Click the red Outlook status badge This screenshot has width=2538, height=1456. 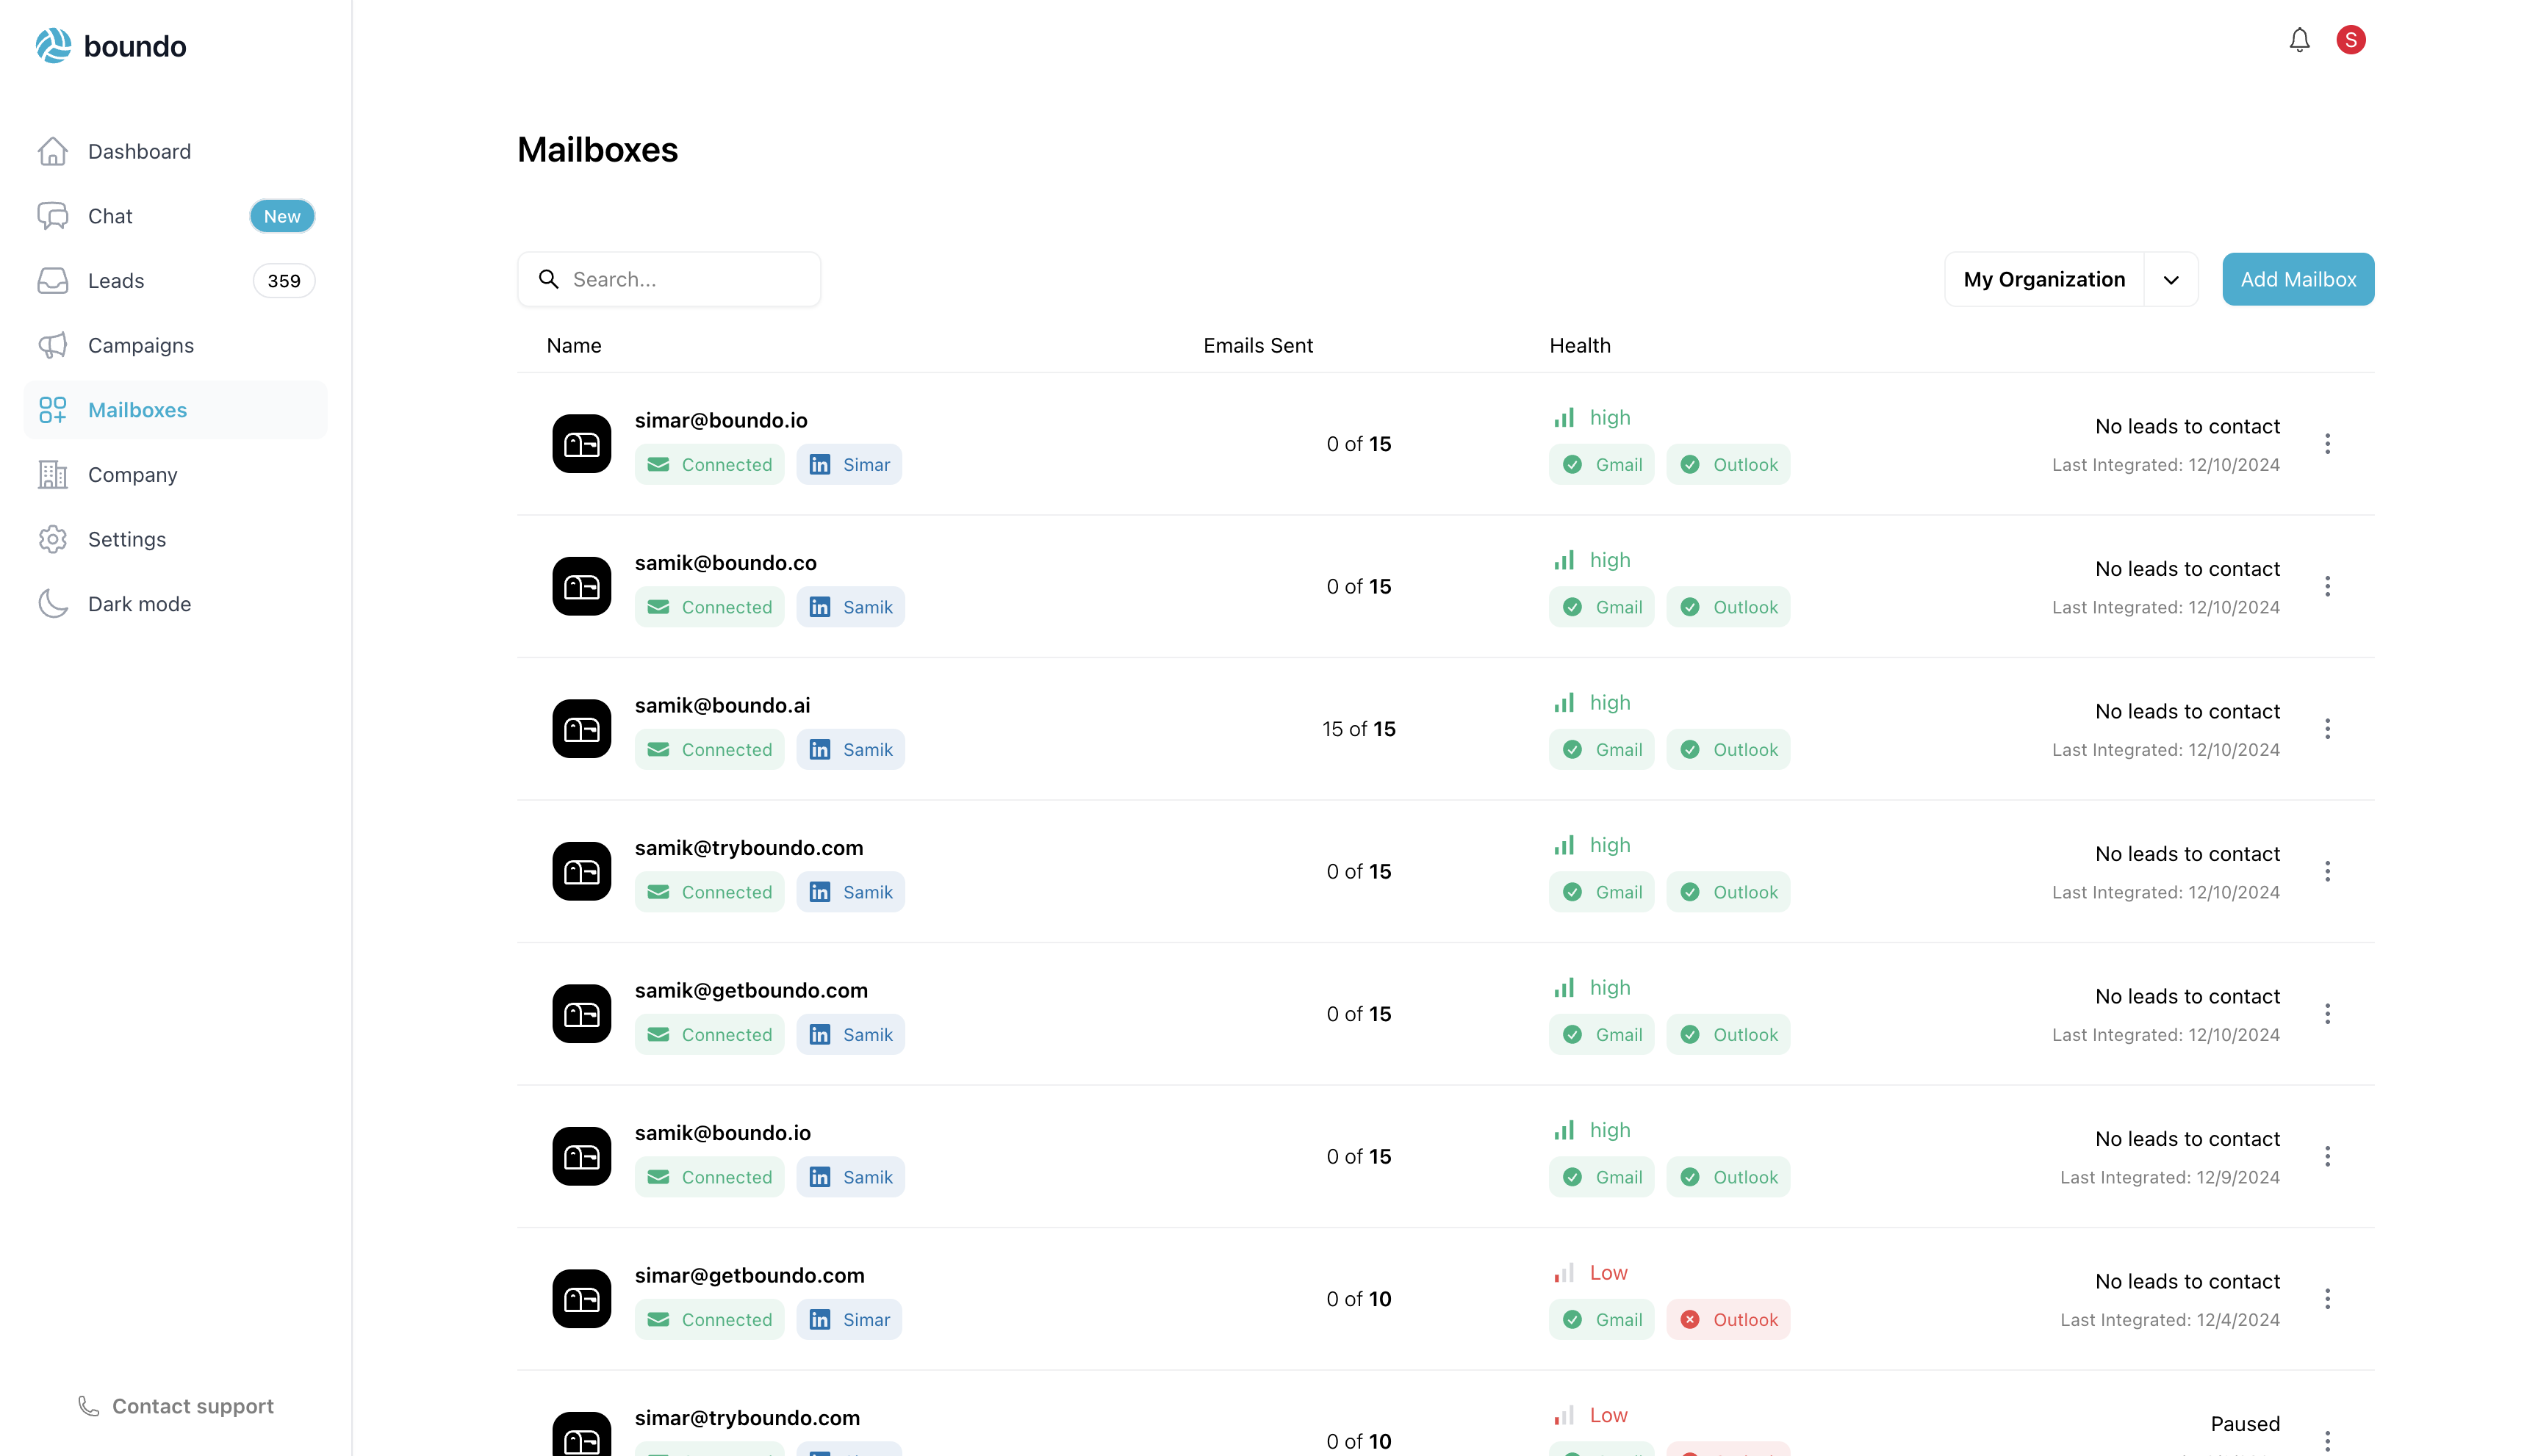1728,1319
